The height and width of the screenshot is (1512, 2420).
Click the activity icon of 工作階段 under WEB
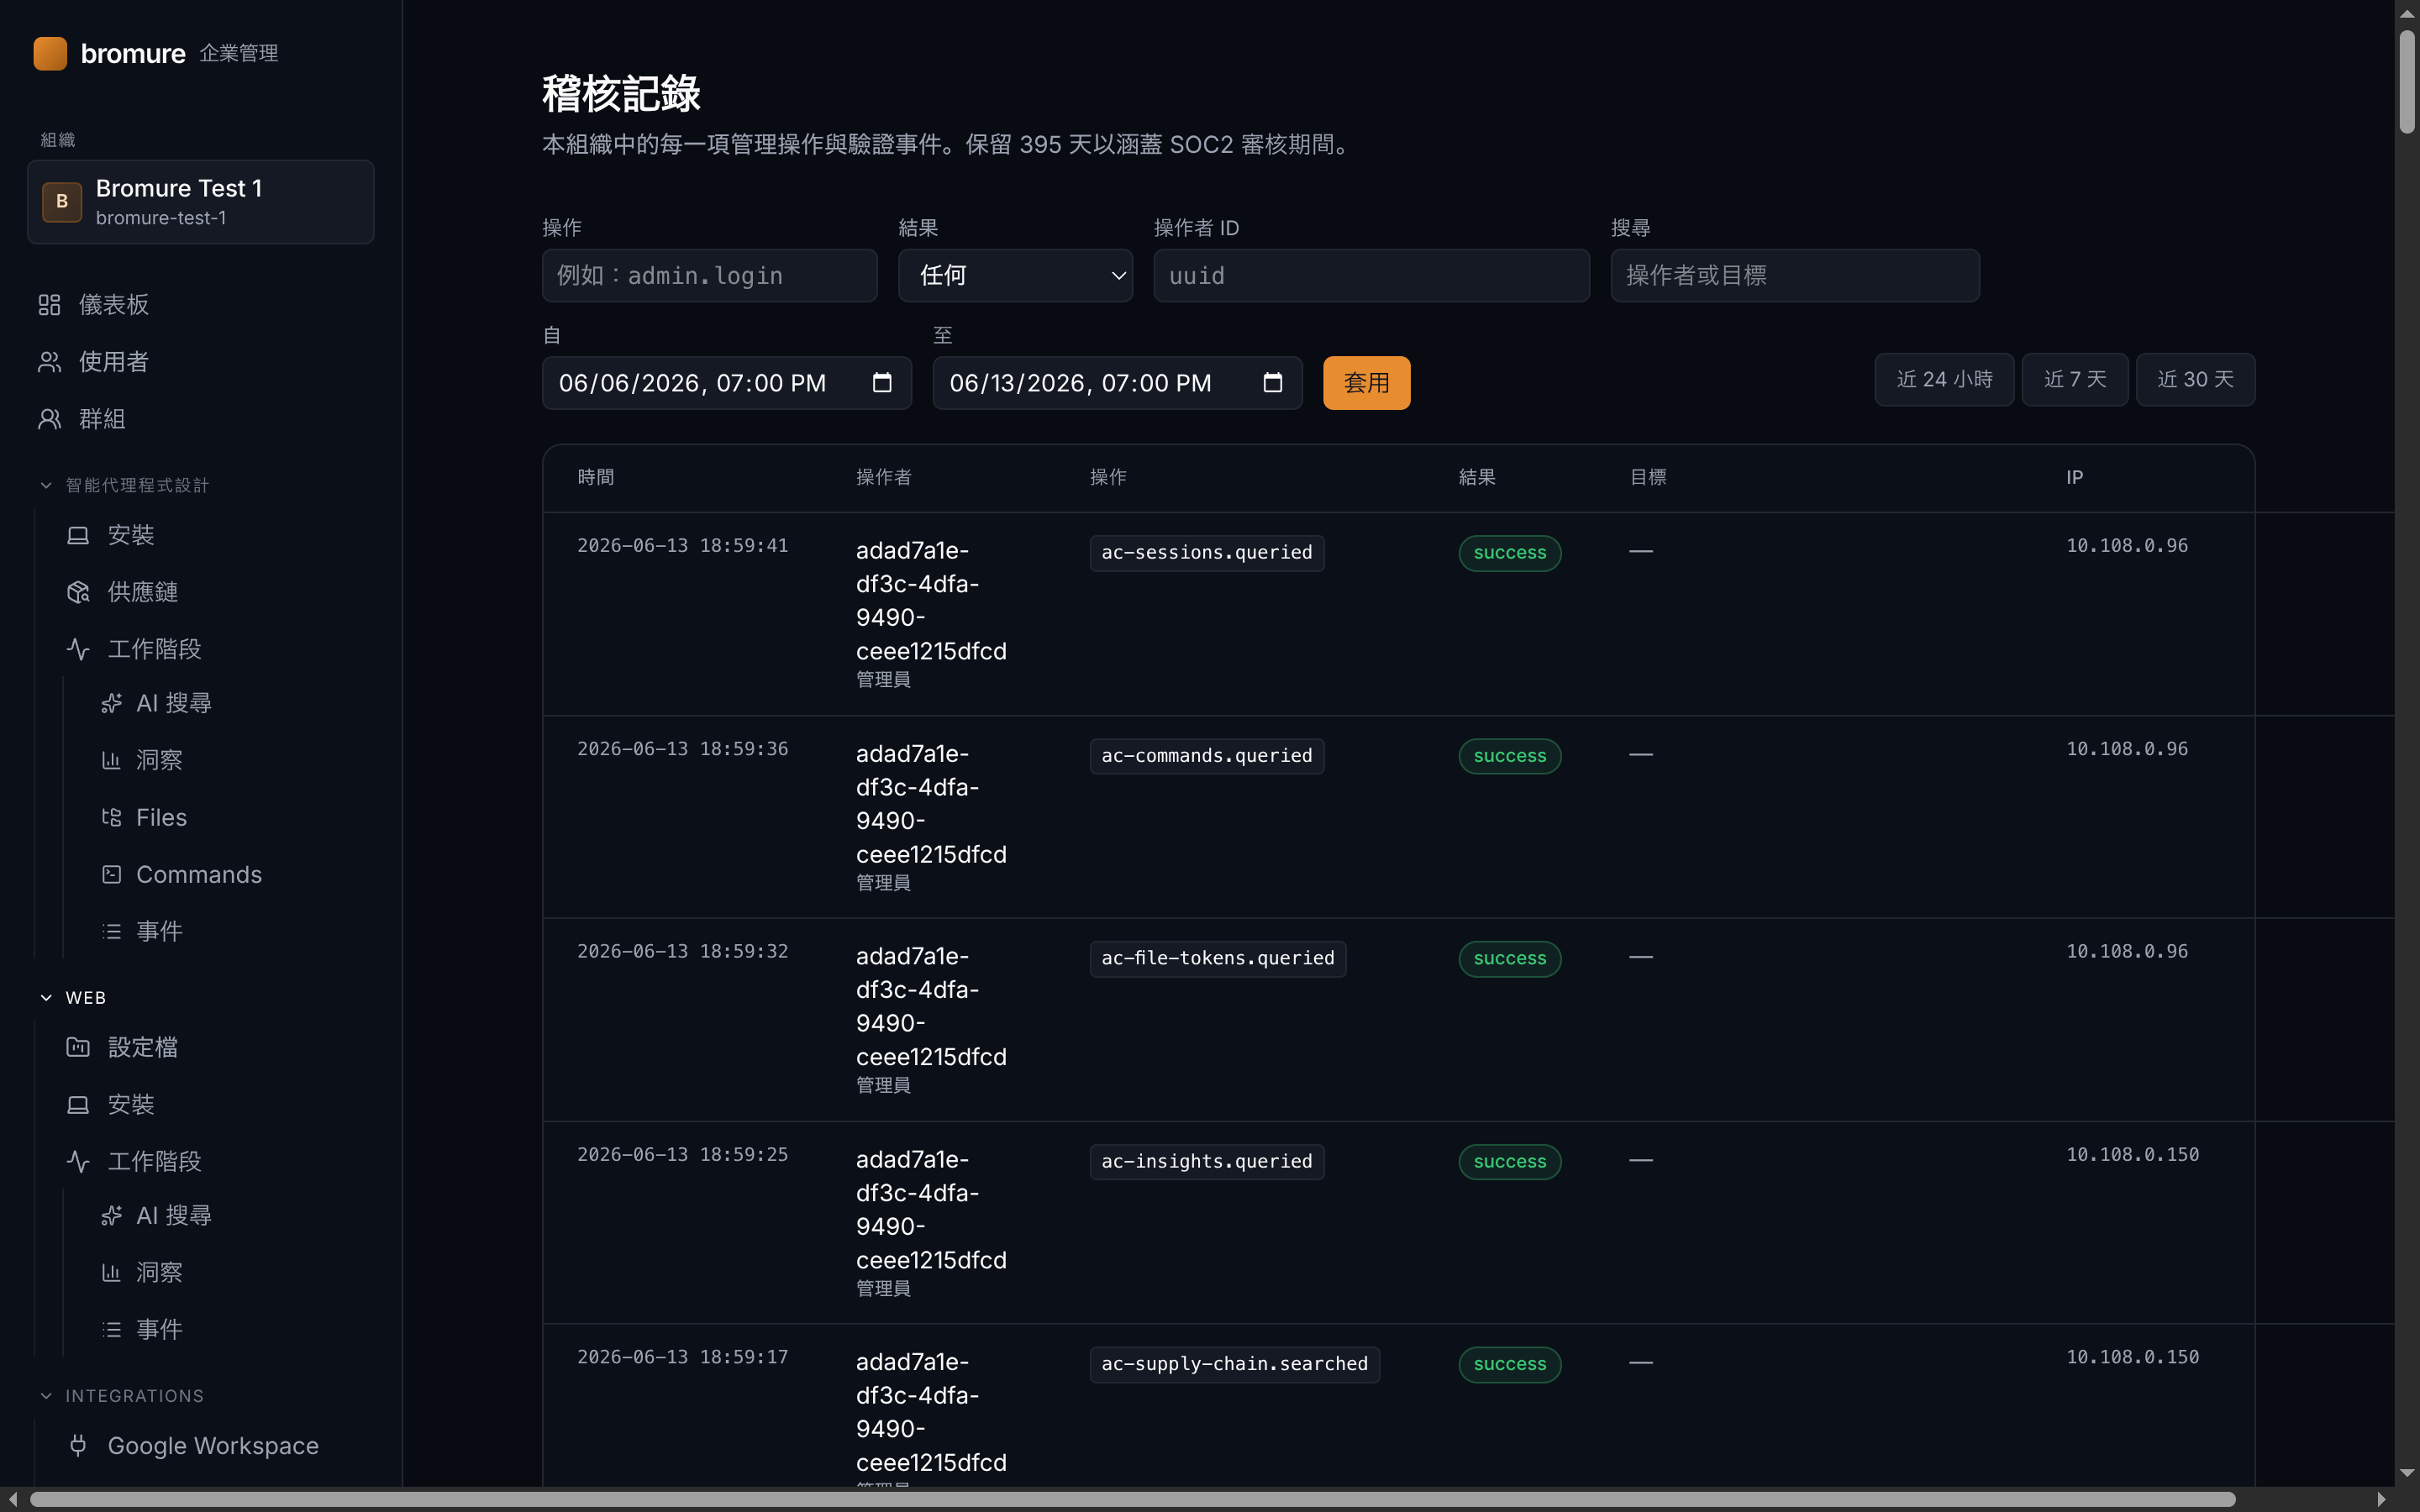[x=78, y=1161]
